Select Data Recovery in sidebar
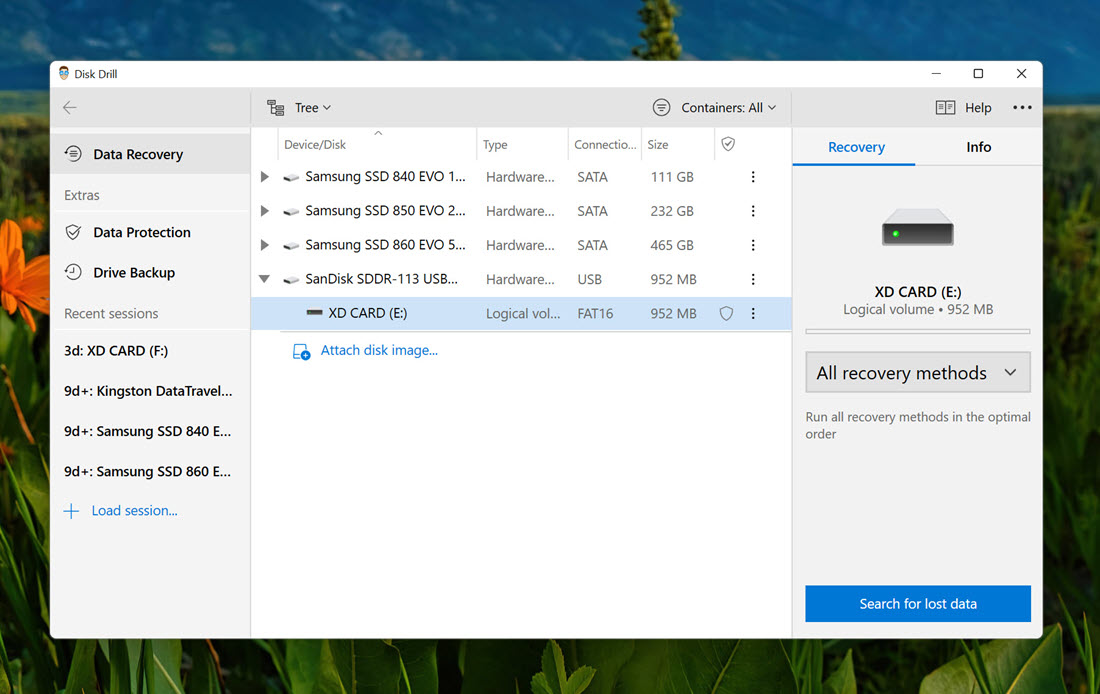This screenshot has height=694, width=1100. pyautogui.click(x=150, y=154)
